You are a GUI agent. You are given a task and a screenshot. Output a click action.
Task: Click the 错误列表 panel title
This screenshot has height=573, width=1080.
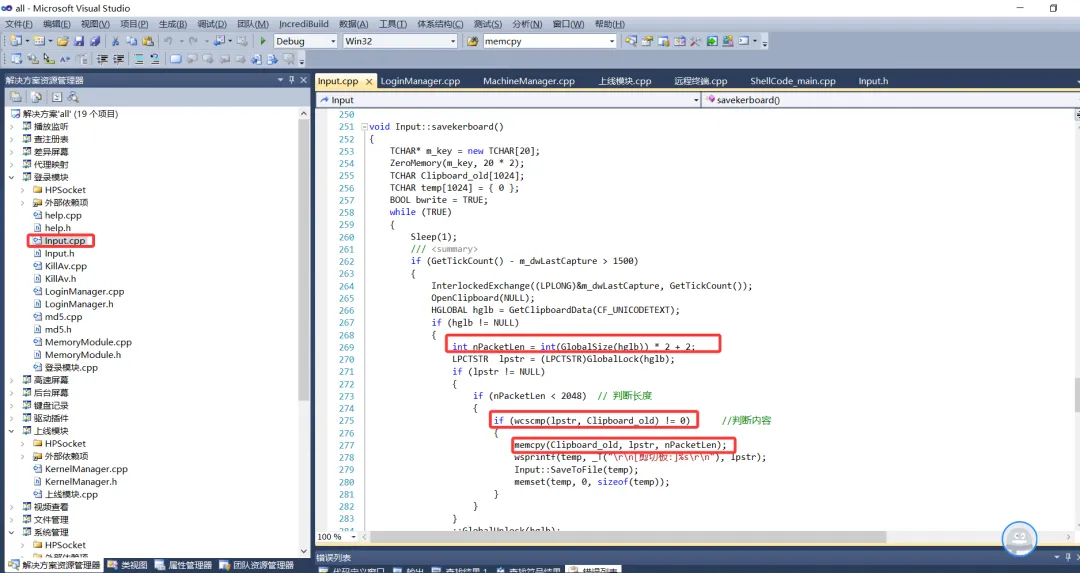tap(333, 557)
